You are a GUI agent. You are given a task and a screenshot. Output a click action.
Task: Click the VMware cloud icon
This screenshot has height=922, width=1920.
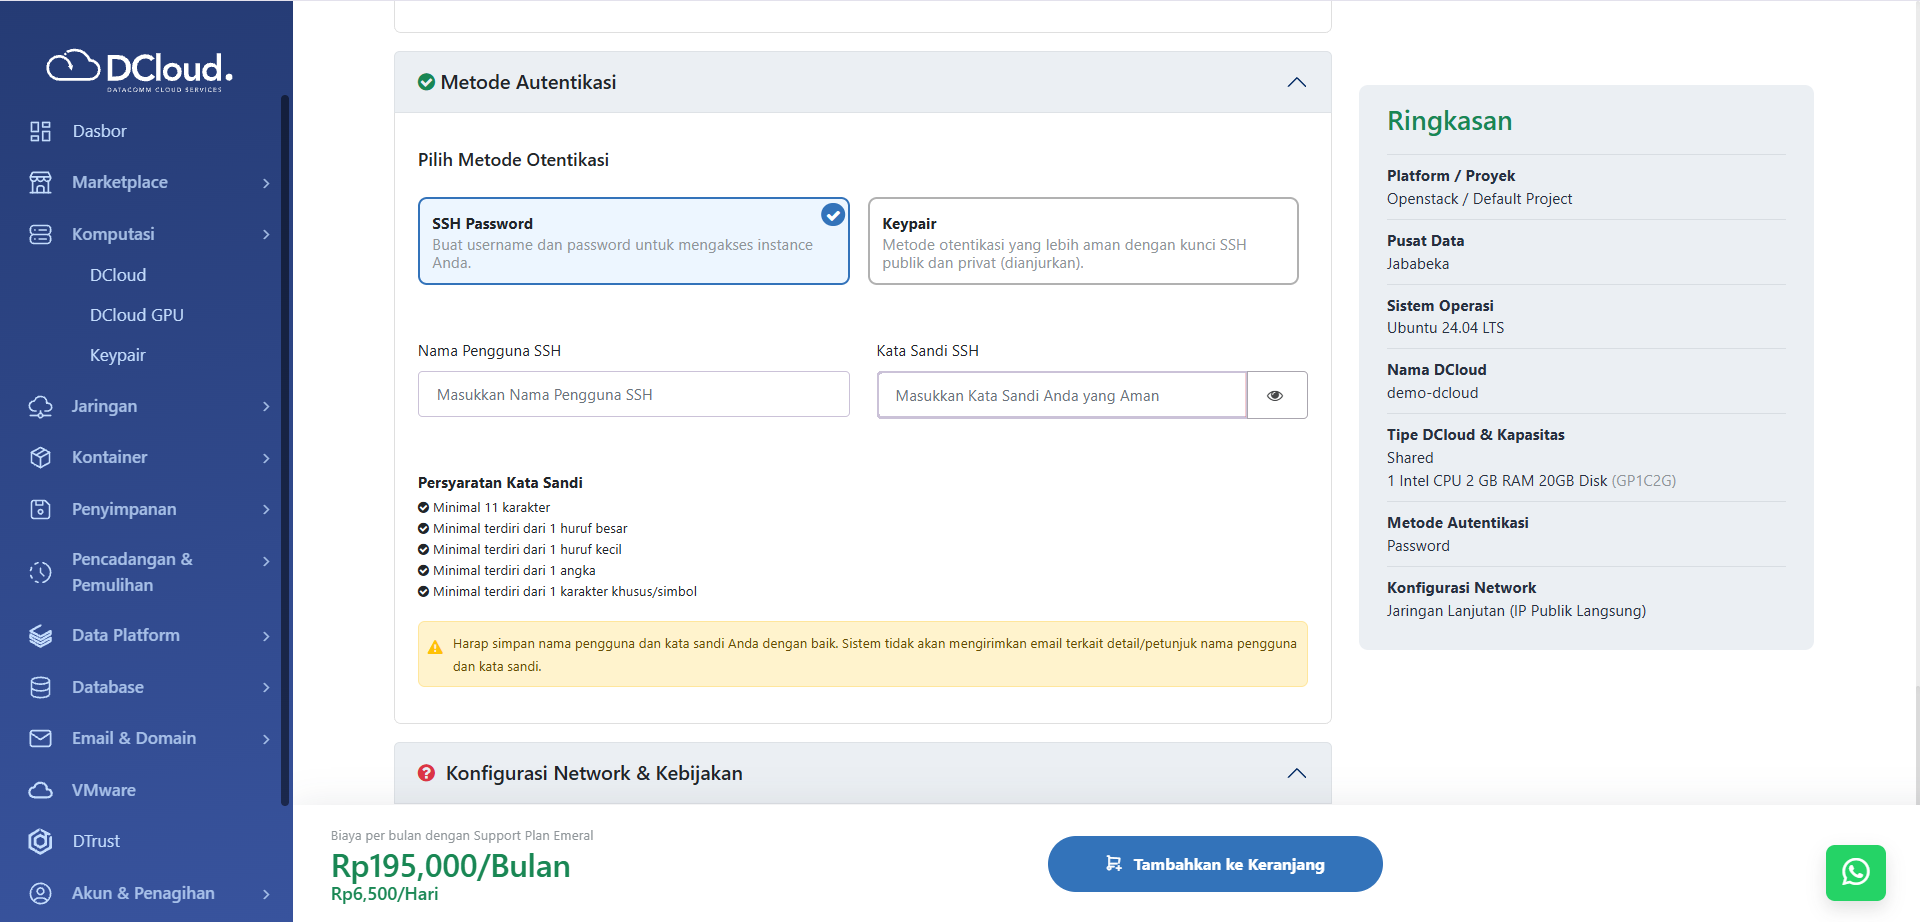click(40, 790)
